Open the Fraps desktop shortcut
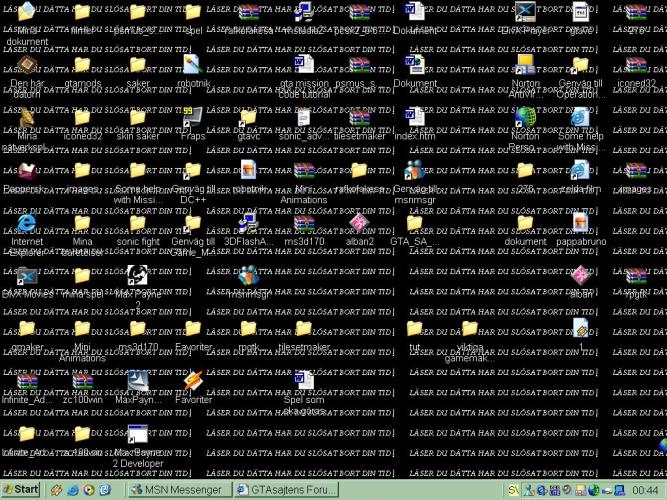This screenshot has width=667, height=500. 193,118
